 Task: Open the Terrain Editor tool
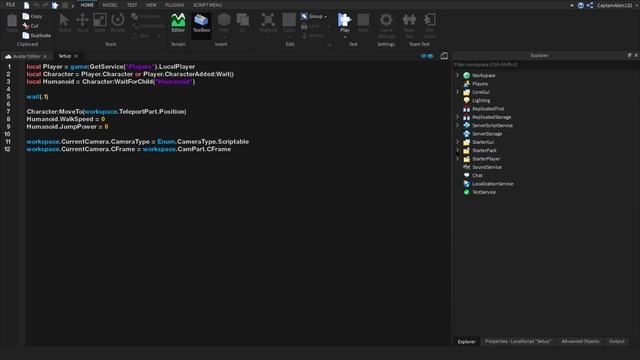tap(178, 23)
